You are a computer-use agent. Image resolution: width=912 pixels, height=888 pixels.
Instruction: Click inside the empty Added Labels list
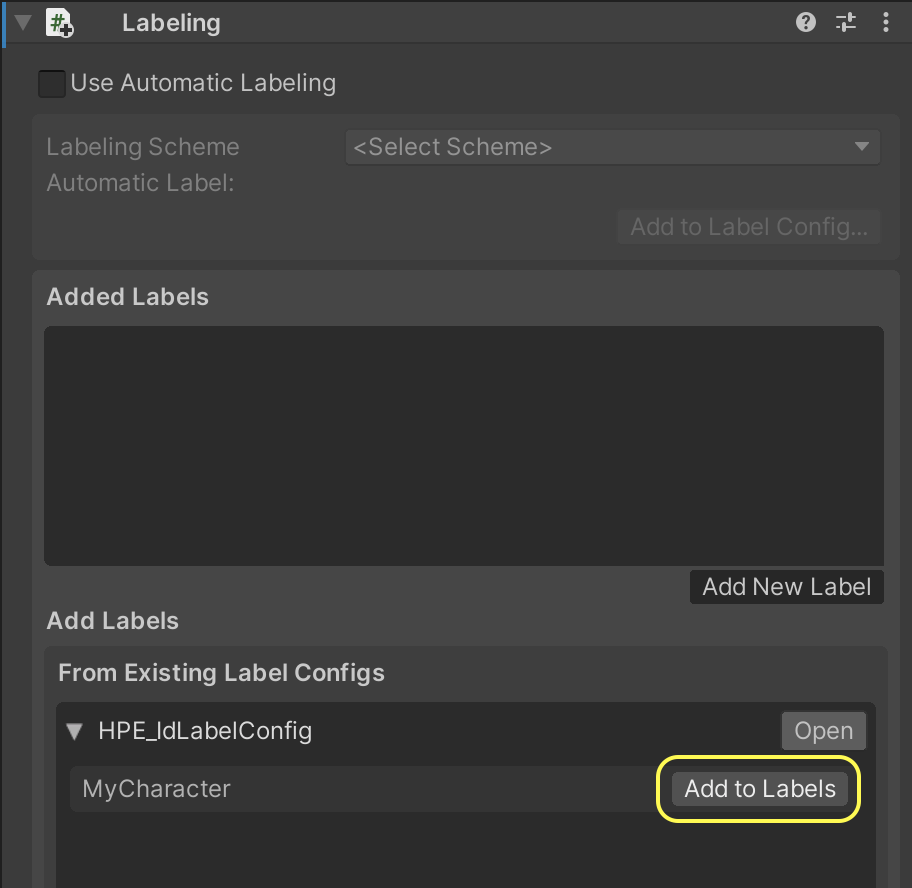pos(463,445)
